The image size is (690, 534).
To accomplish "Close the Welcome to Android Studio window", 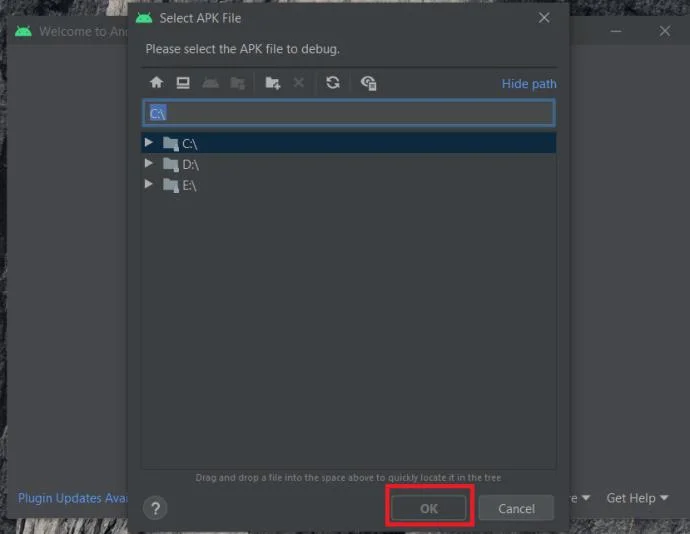I will pos(664,31).
